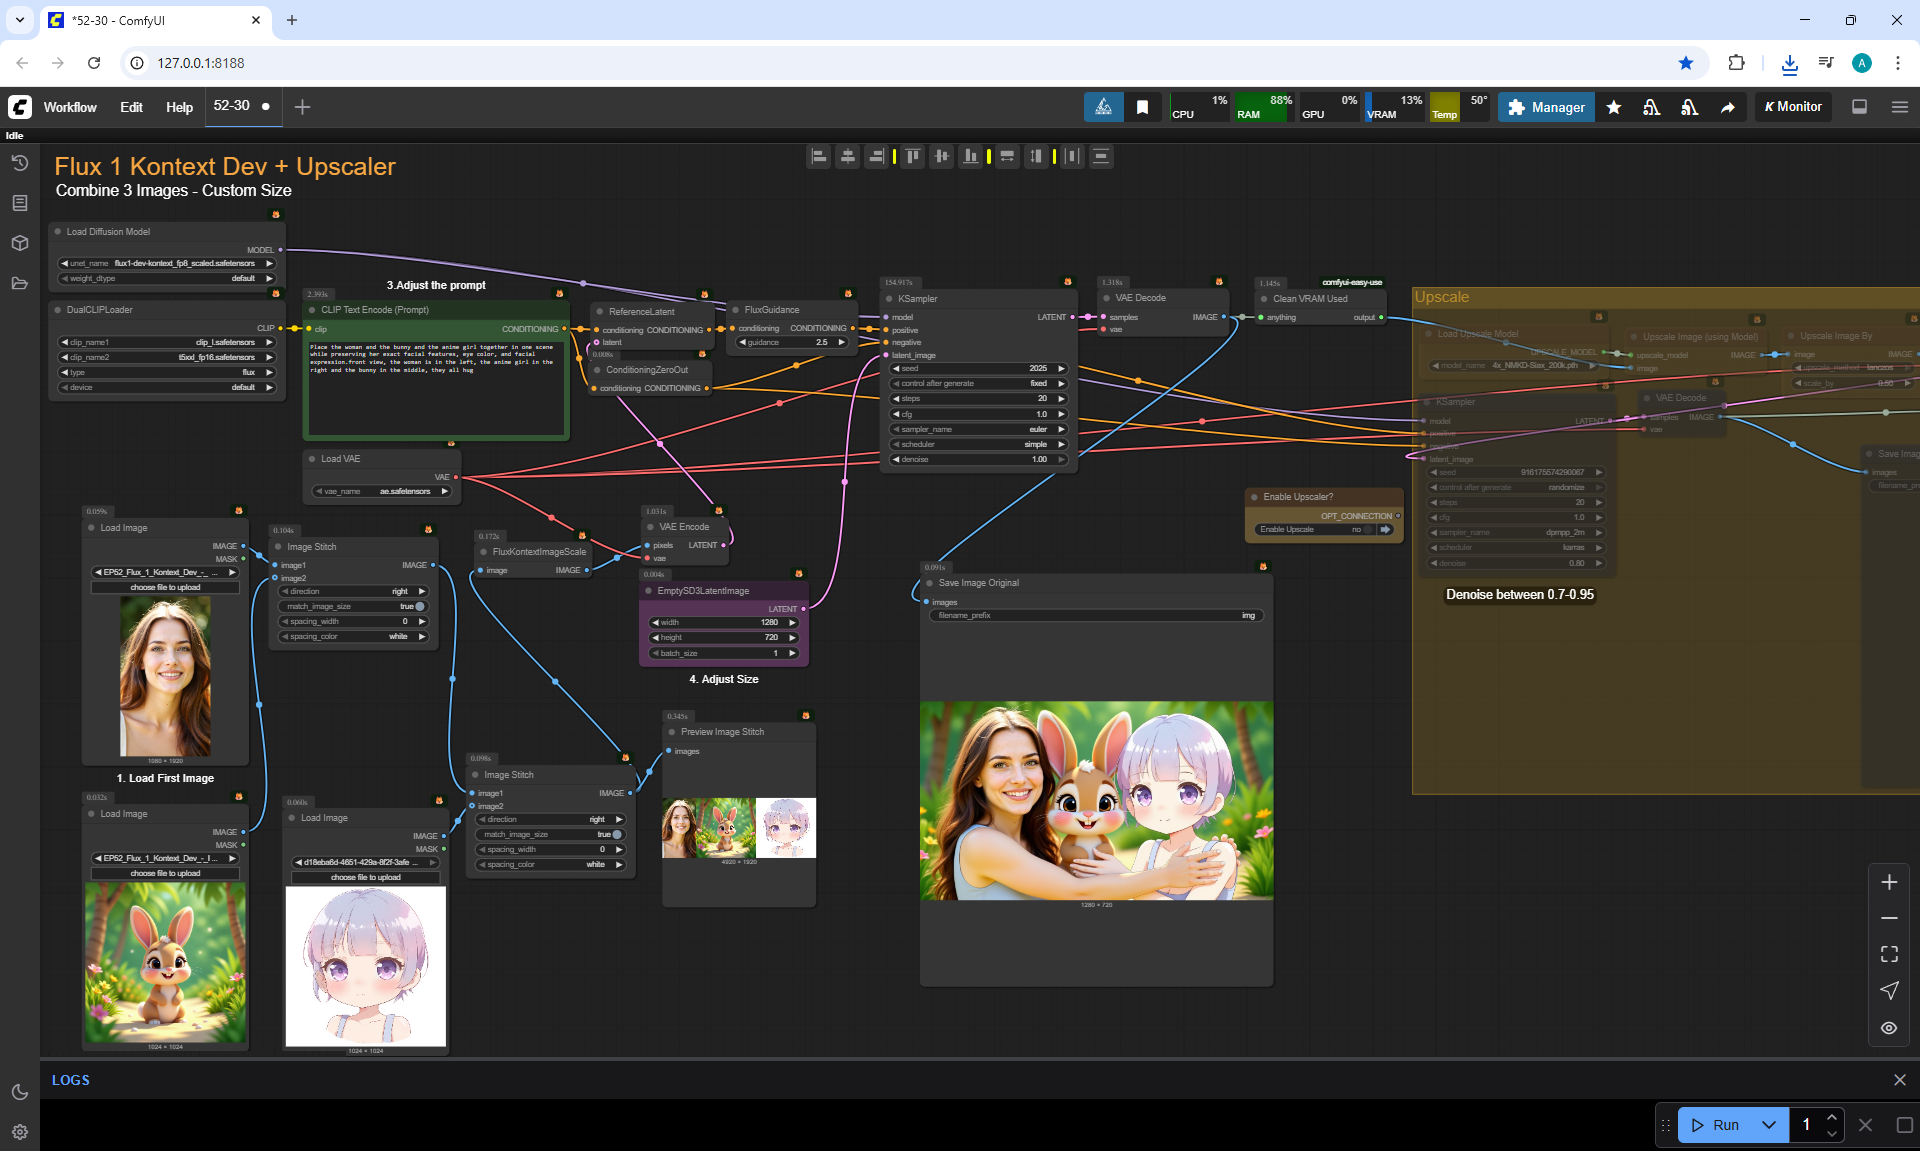Open the Workflow menu
Viewport: 1920px width, 1151px height.
pyautogui.click(x=70, y=107)
